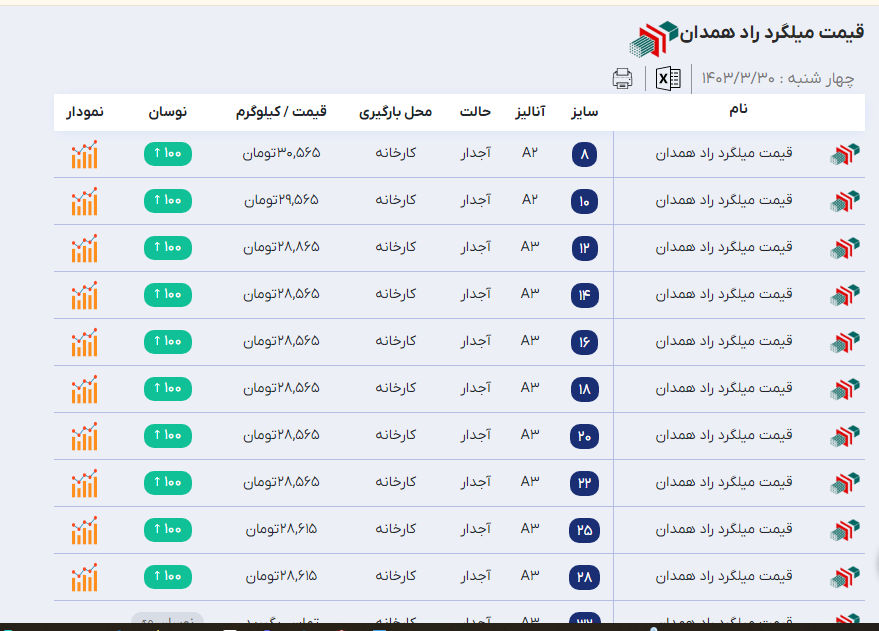Click the green fluctuation badge in size 18 row
Screen dimensions: 879x631
[167, 388]
